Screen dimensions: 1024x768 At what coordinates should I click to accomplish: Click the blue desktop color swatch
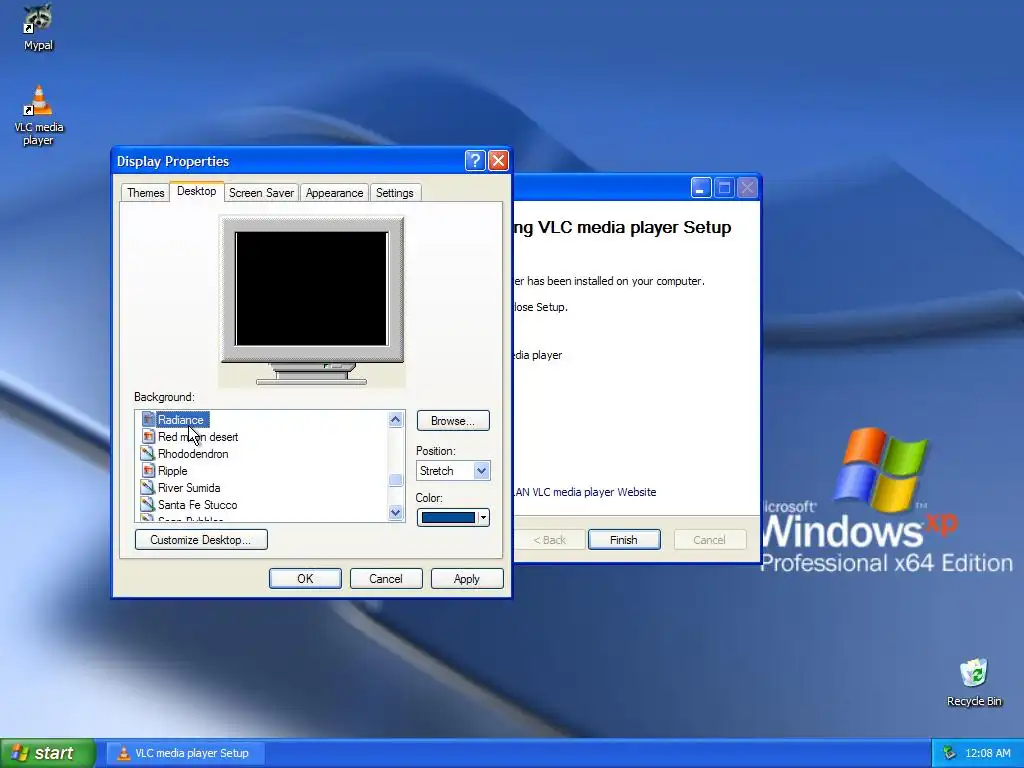448,517
